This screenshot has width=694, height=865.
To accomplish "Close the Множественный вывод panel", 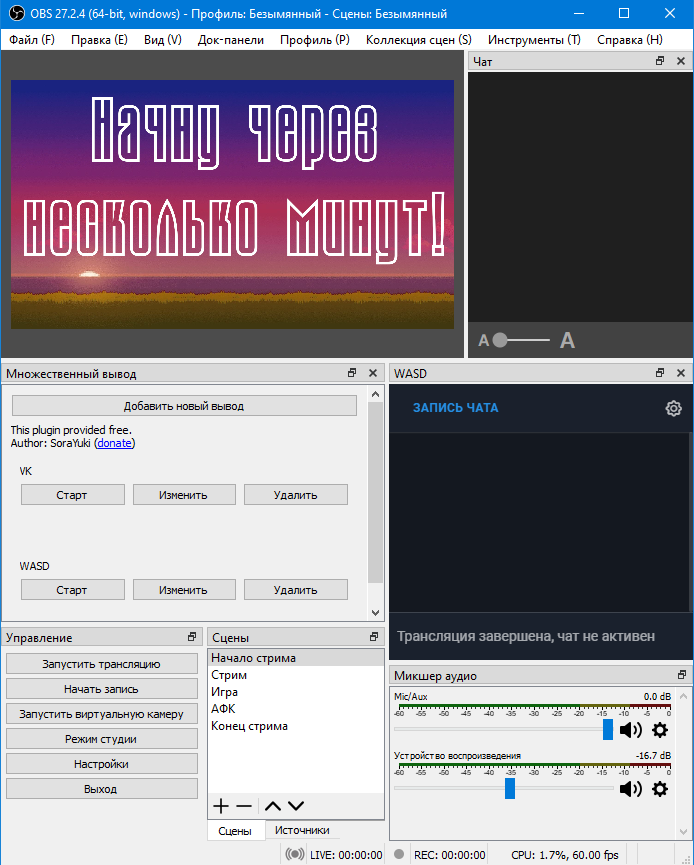I will (373, 373).
